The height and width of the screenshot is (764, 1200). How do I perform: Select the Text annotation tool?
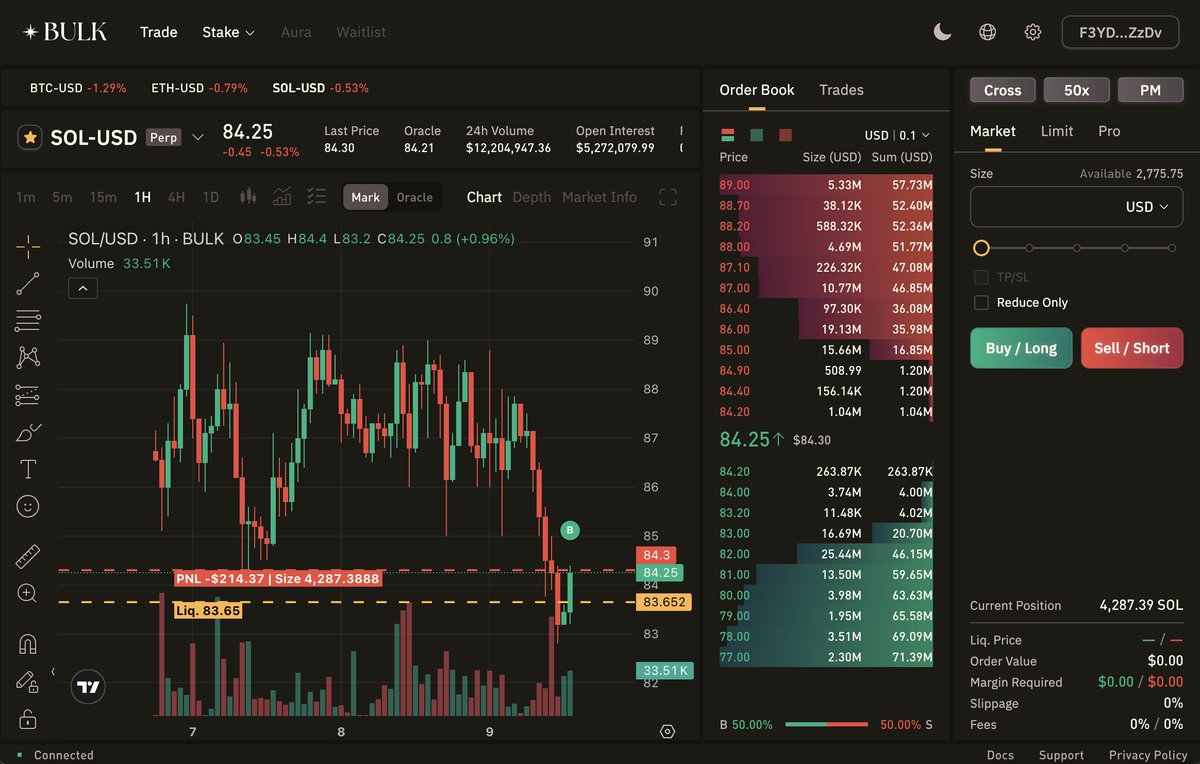[x=28, y=469]
